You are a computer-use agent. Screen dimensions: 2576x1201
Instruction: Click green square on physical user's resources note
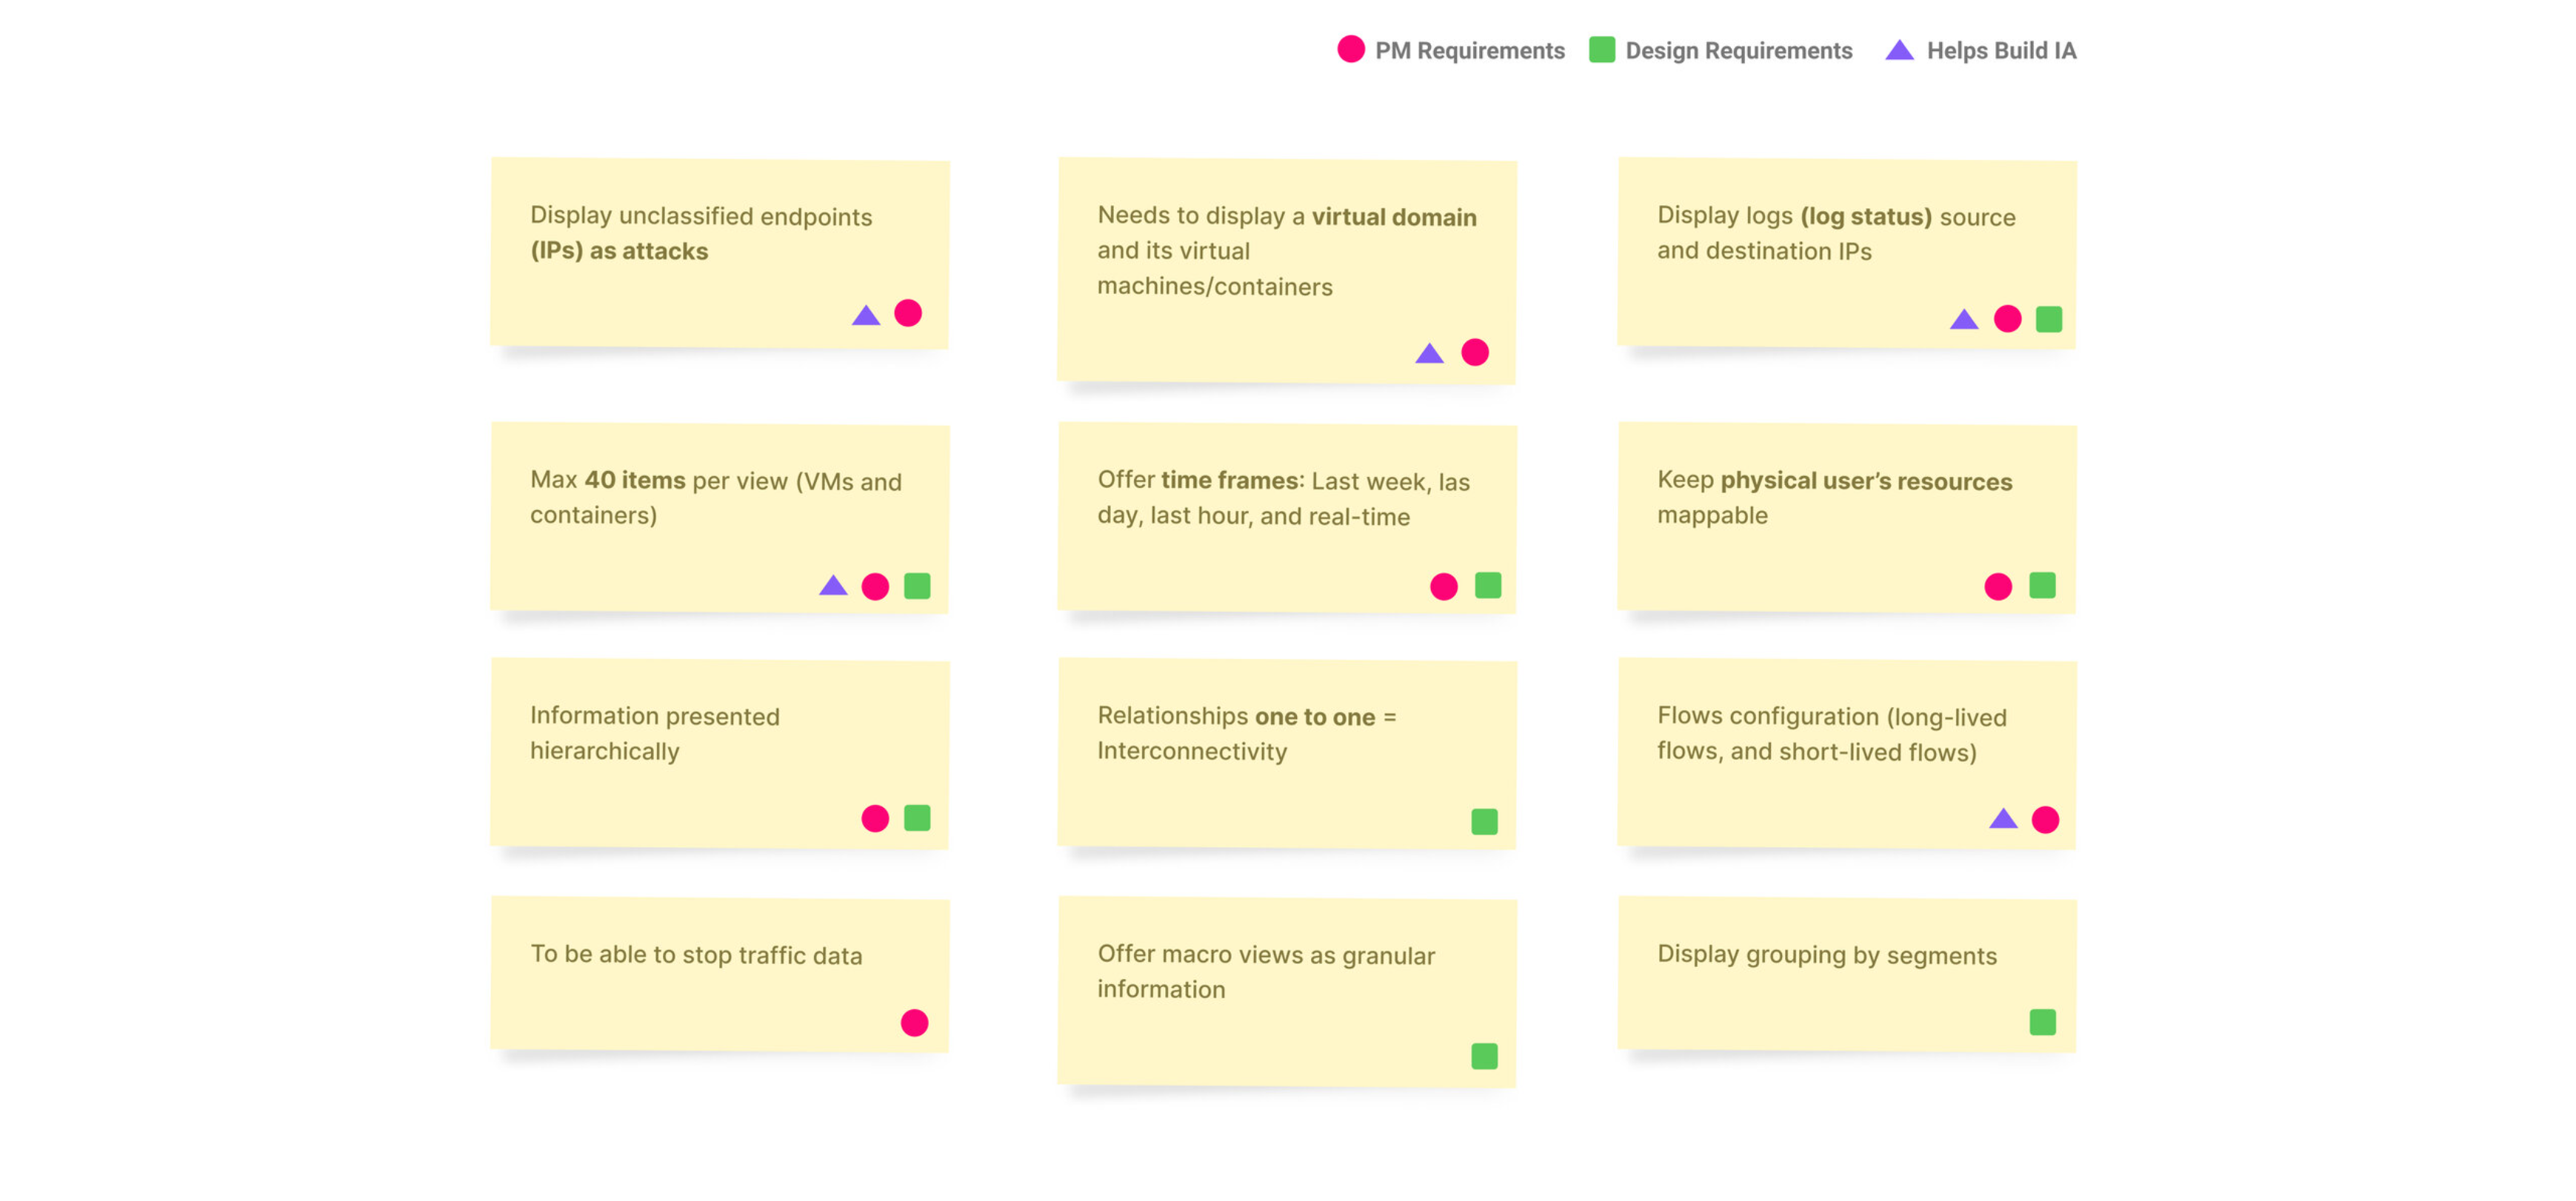[2042, 586]
